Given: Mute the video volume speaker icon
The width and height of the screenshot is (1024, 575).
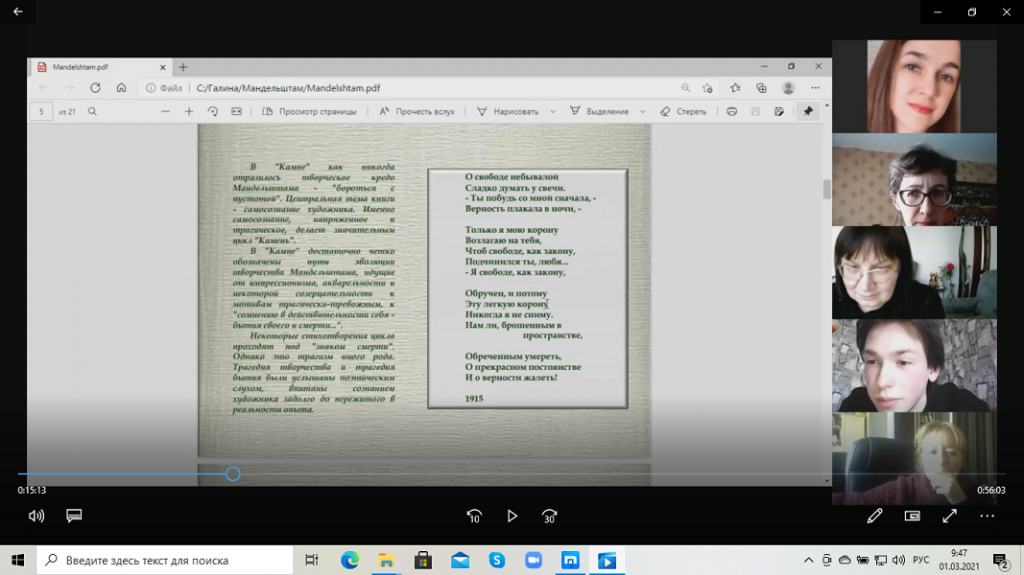Looking at the screenshot, I should click(36, 516).
